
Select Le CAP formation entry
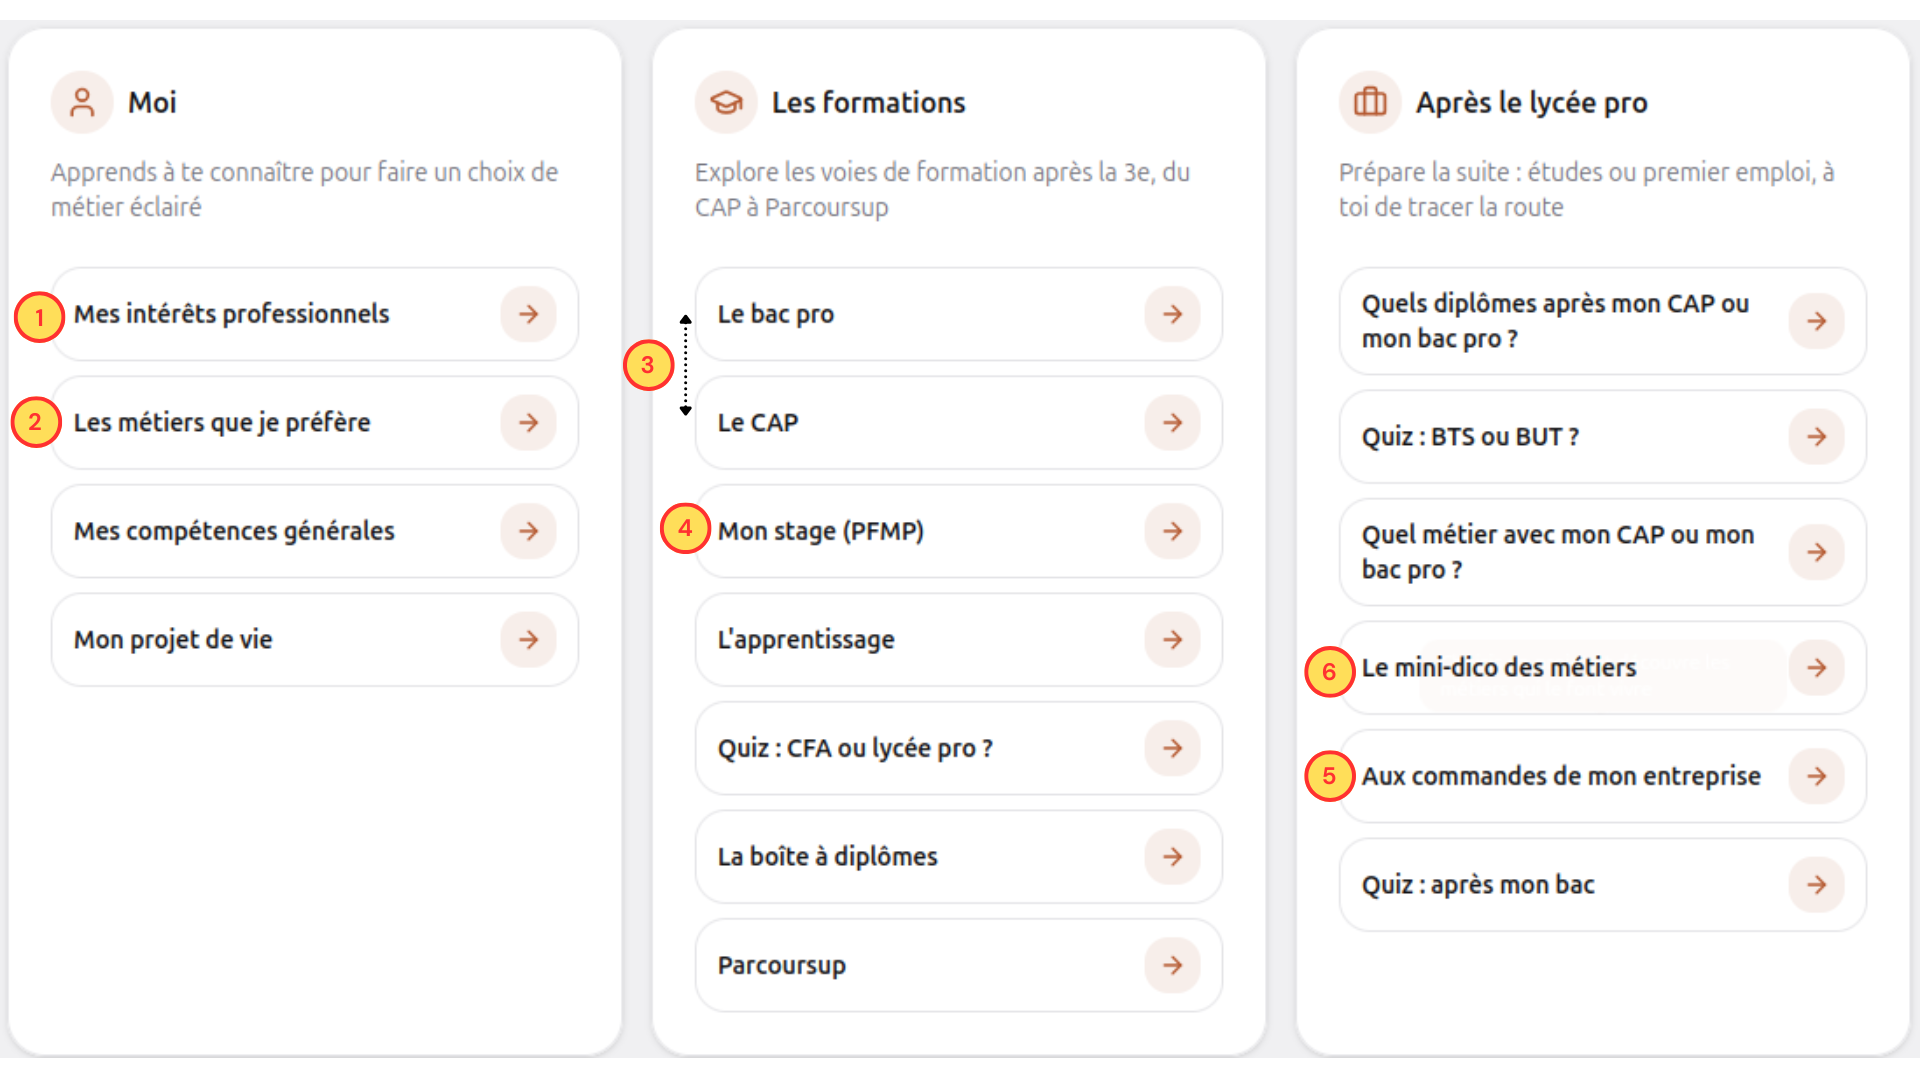point(959,423)
